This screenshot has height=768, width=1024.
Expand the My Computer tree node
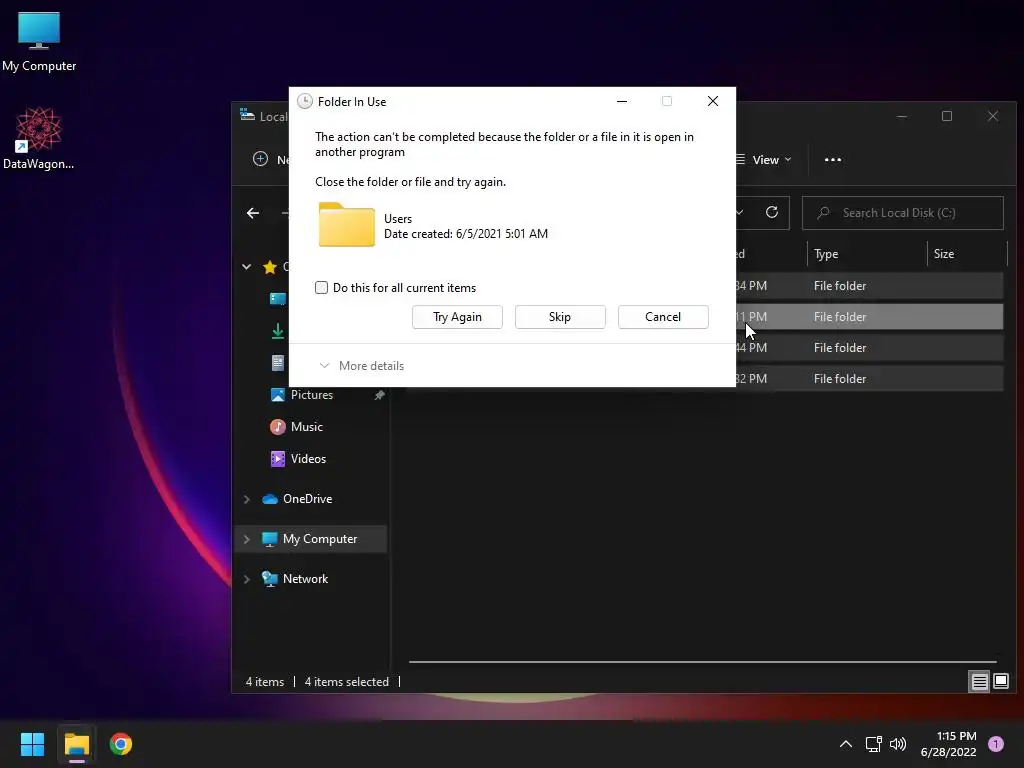pos(247,539)
